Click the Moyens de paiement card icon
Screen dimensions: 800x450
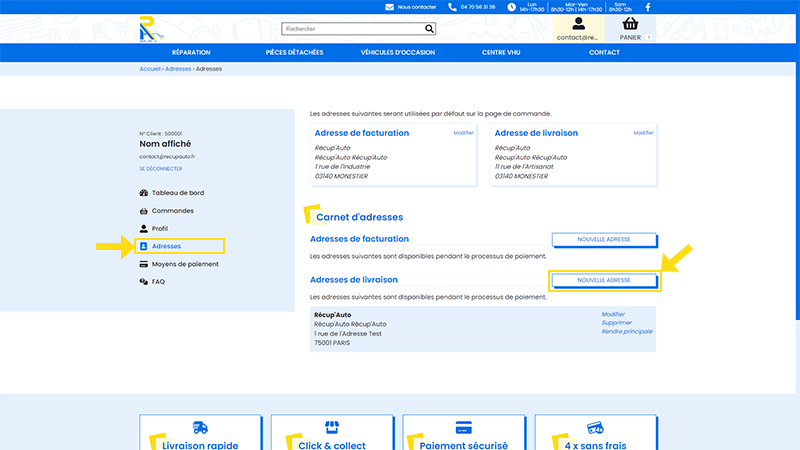pos(143,264)
